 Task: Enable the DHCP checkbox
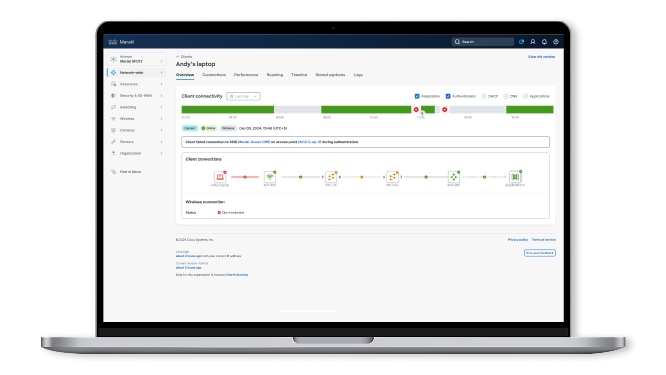click(483, 96)
